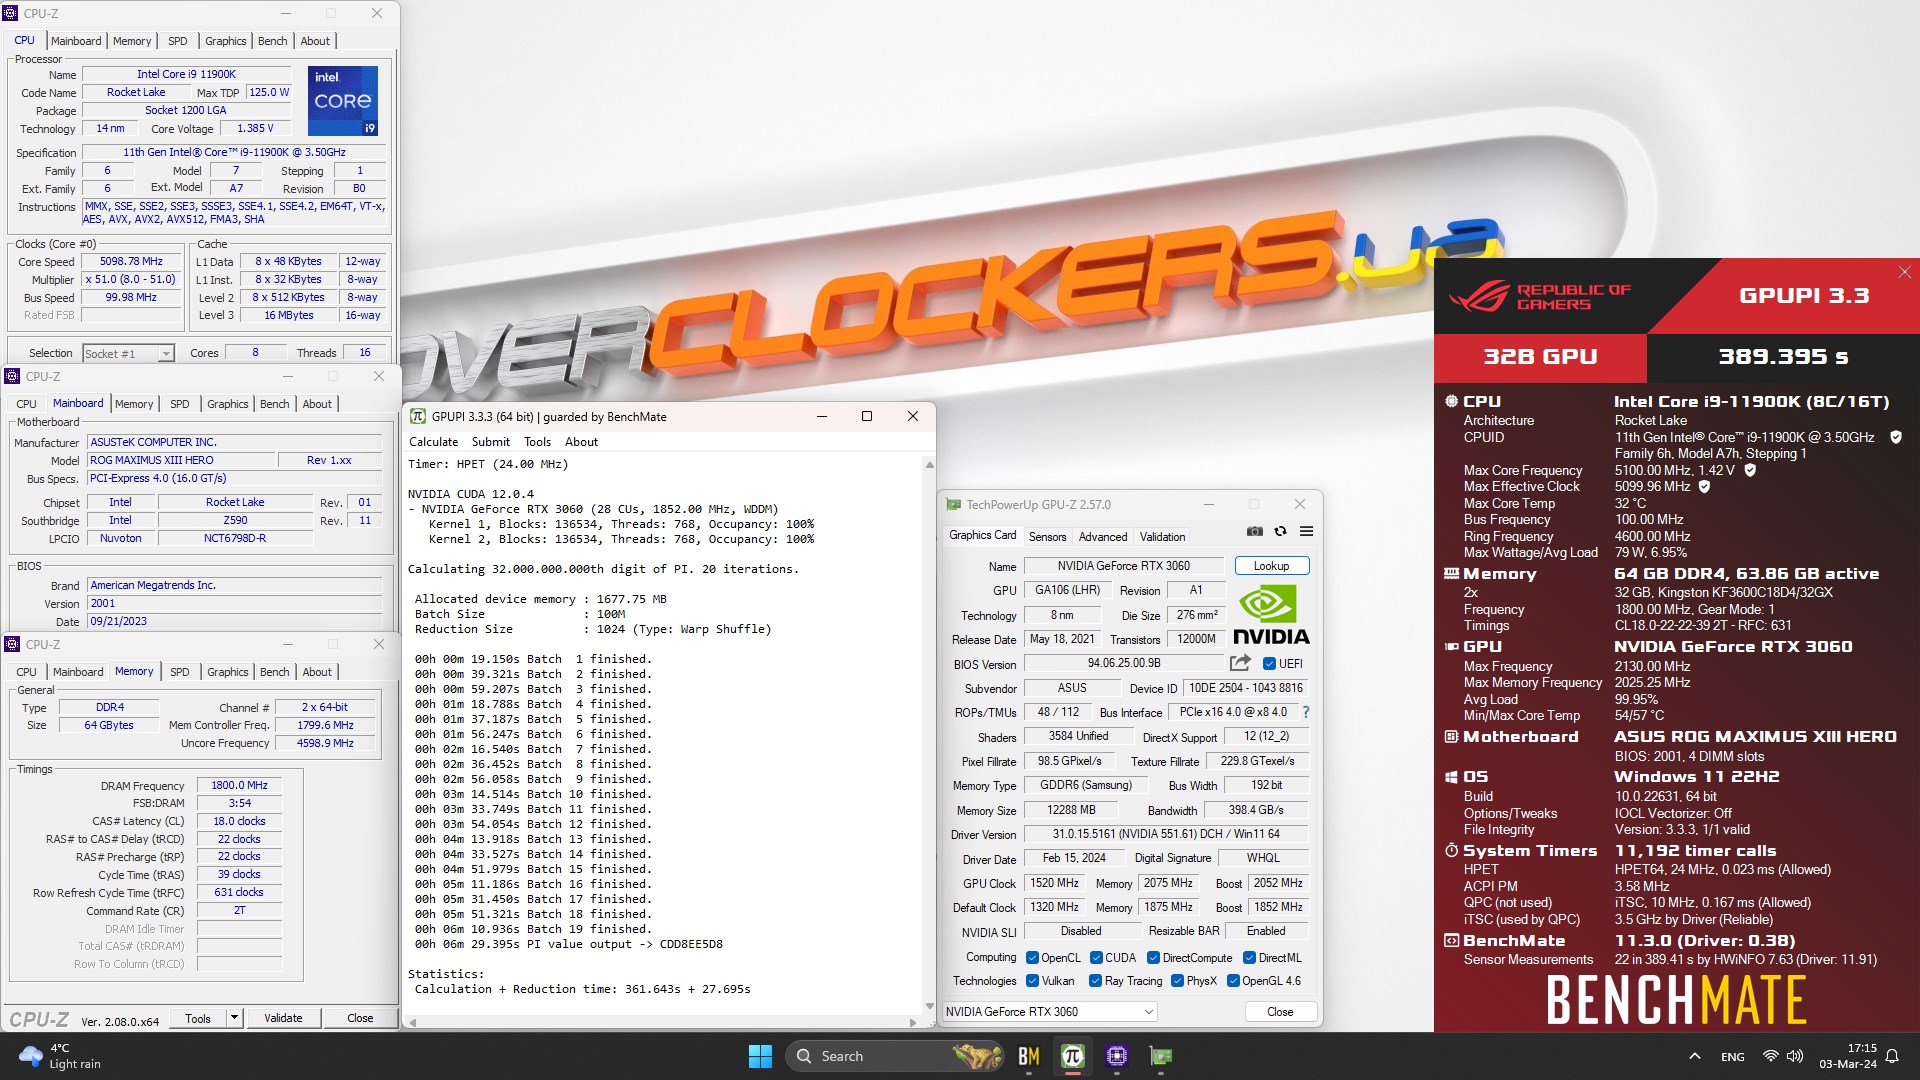This screenshot has height=1080, width=1920.
Task: Click the Republic of Gamers logo
Action: pyautogui.click(x=1540, y=296)
